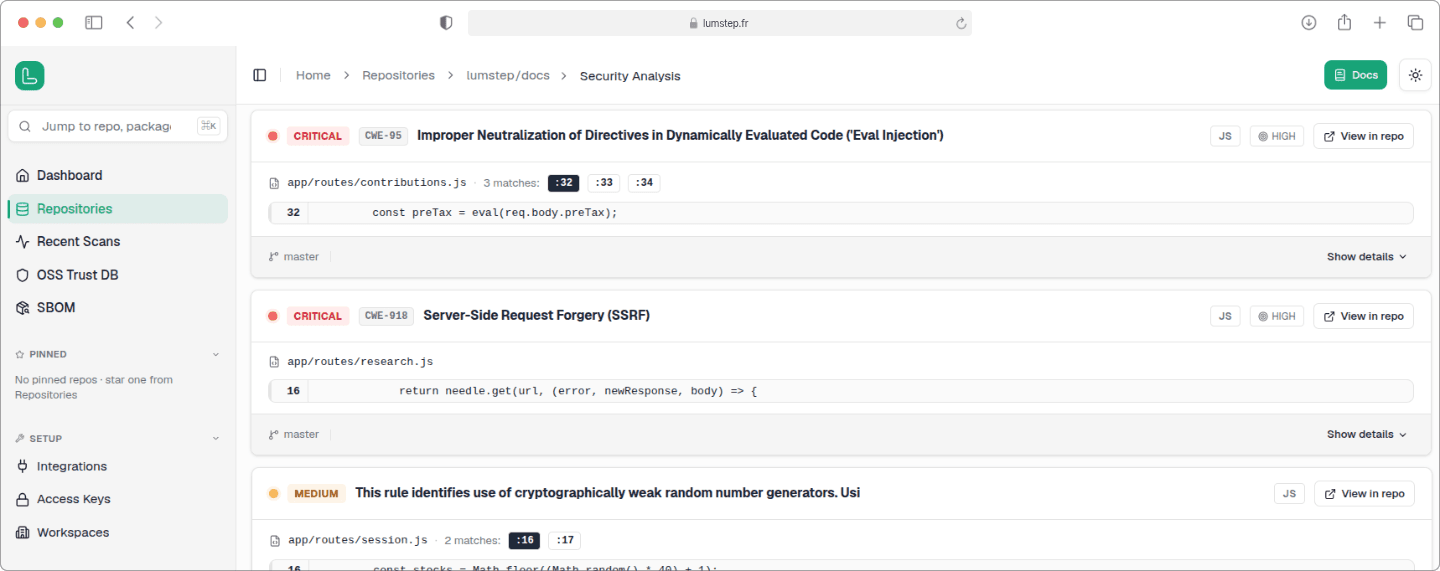Open Integrations settings
The height and width of the screenshot is (571, 1440).
[x=118, y=466]
